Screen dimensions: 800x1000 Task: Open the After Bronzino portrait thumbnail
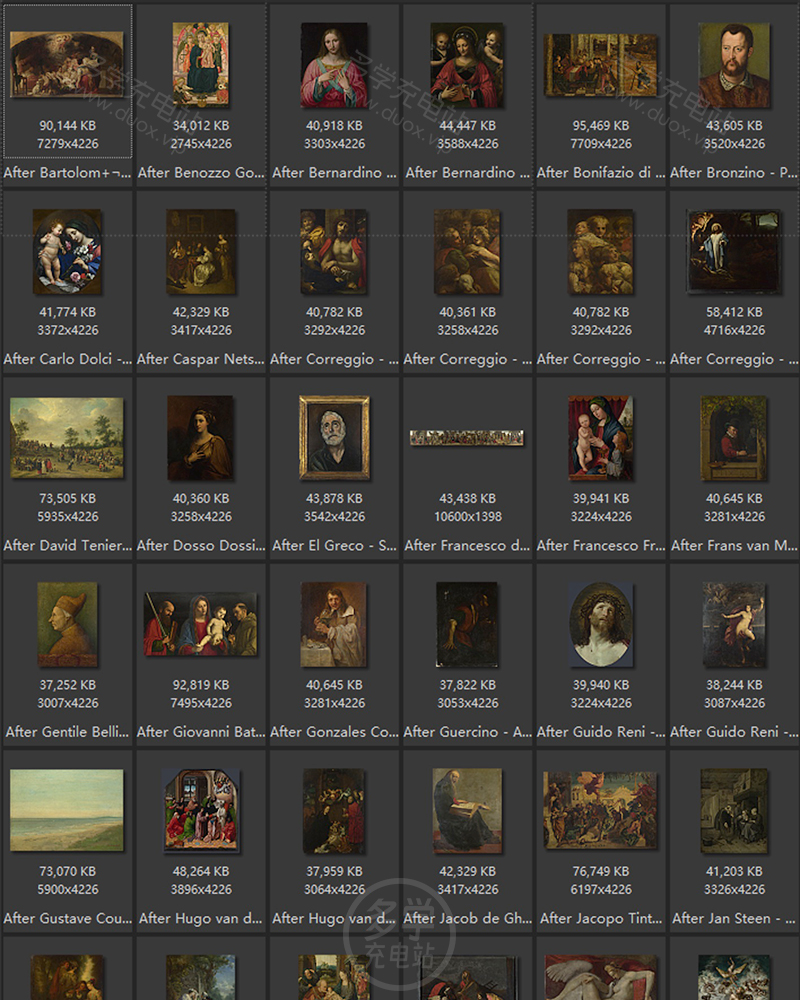click(x=734, y=65)
